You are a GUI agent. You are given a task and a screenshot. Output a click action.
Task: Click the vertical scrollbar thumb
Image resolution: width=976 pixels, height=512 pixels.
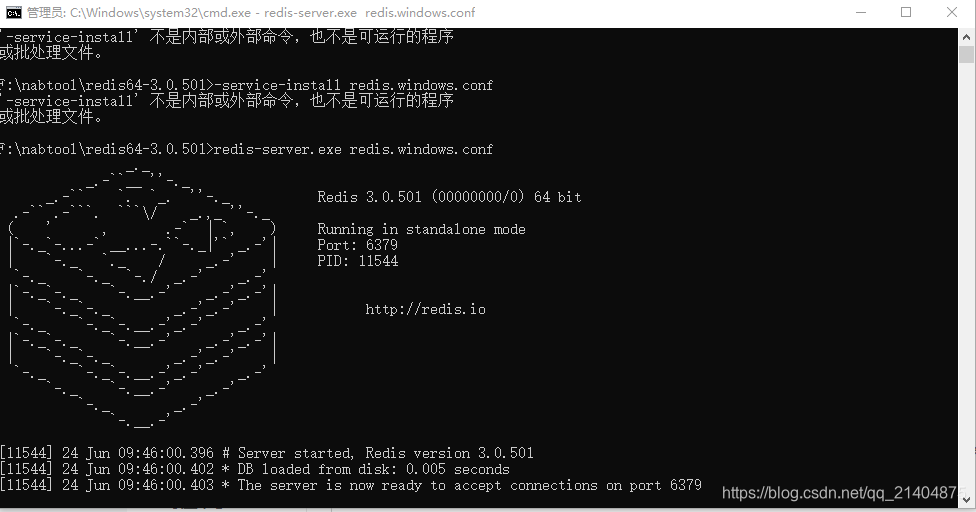click(x=966, y=54)
